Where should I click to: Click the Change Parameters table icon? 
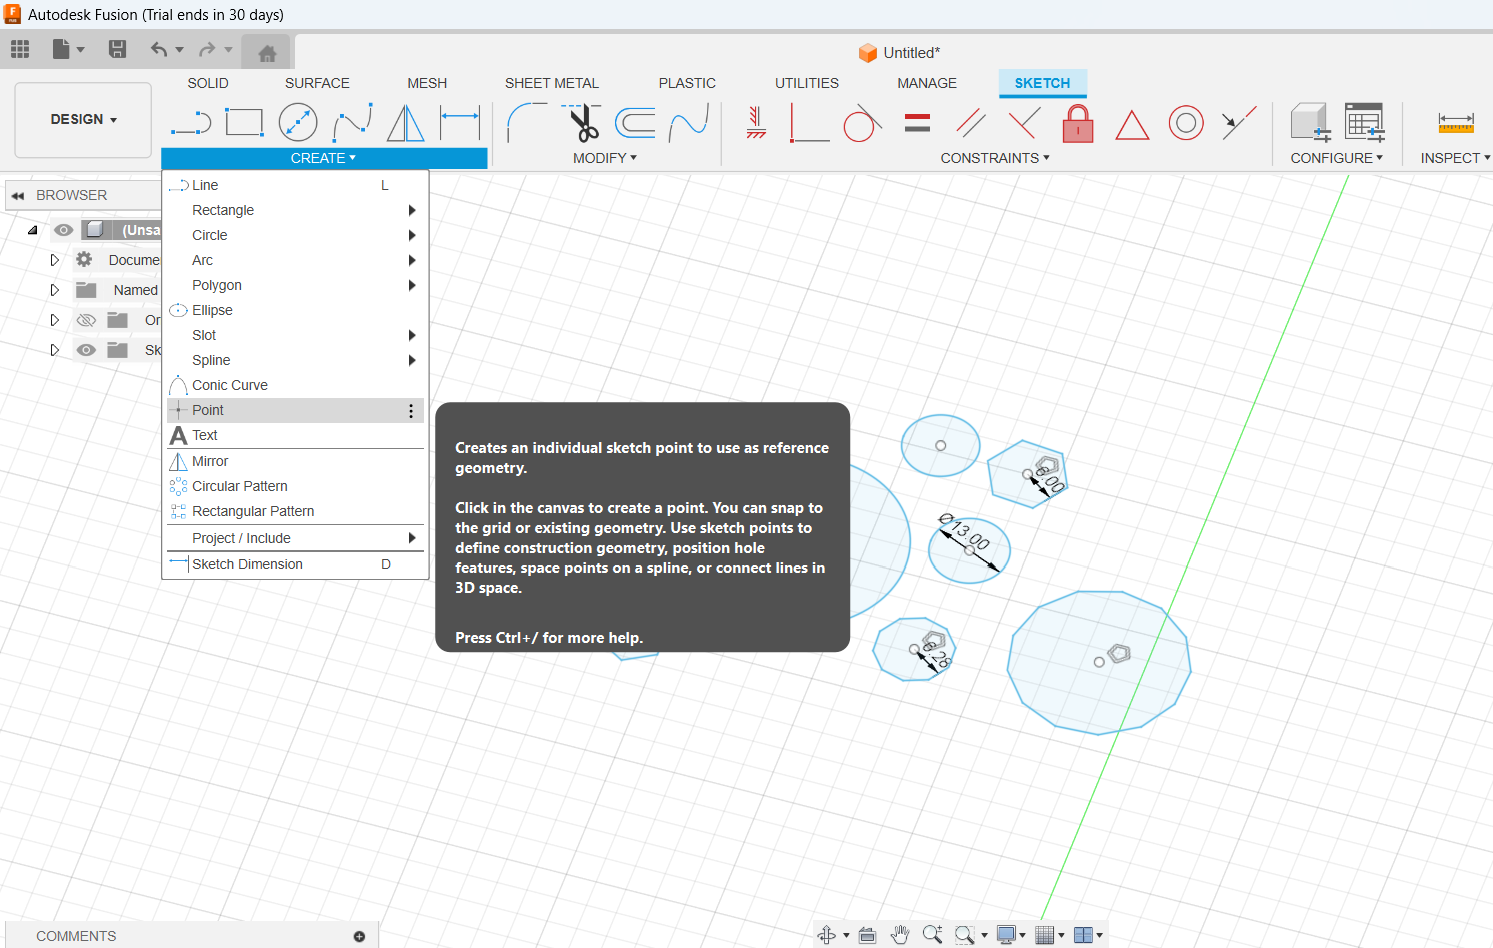tap(1364, 123)
